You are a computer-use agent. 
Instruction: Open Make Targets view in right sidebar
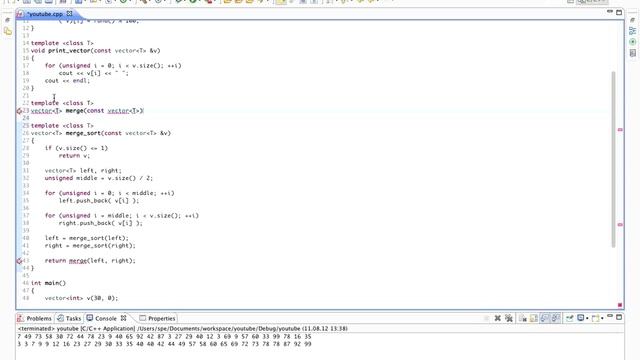[633, 42]
